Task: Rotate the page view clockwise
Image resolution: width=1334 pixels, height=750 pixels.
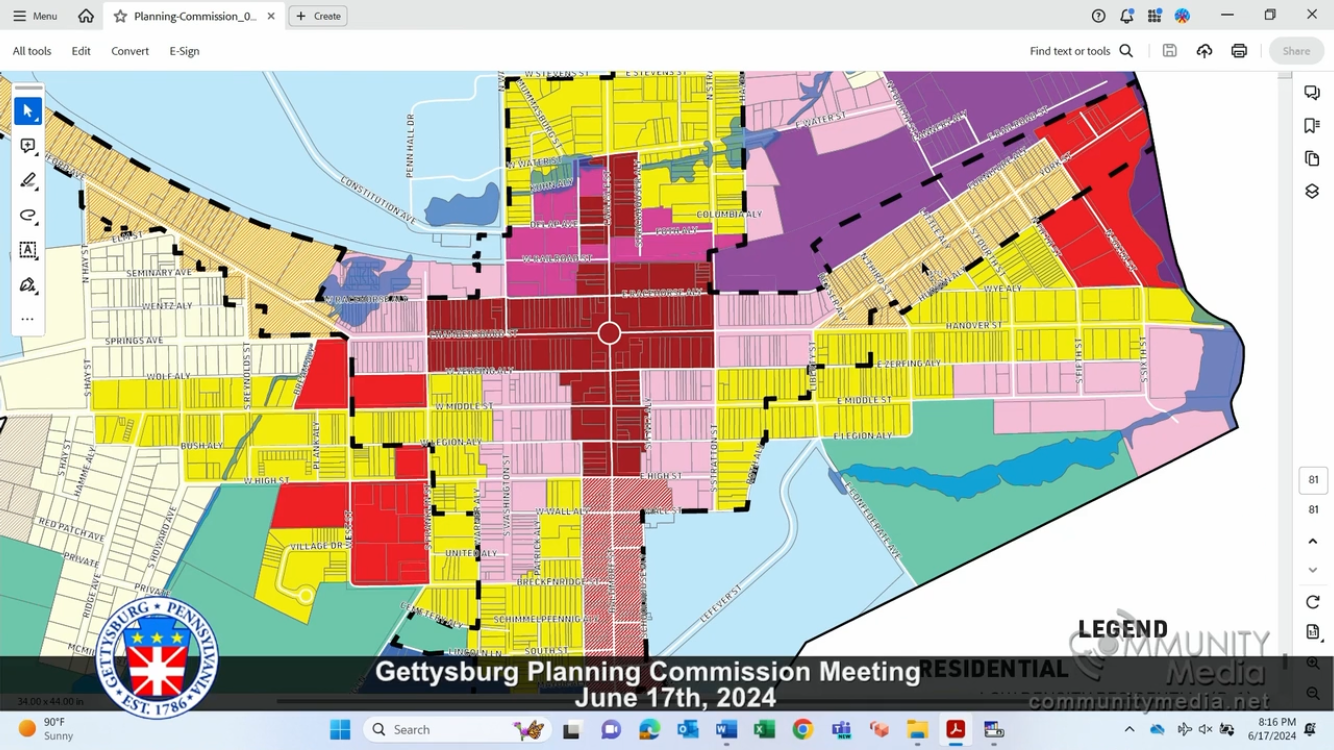Action: (x=1313, y=602)
